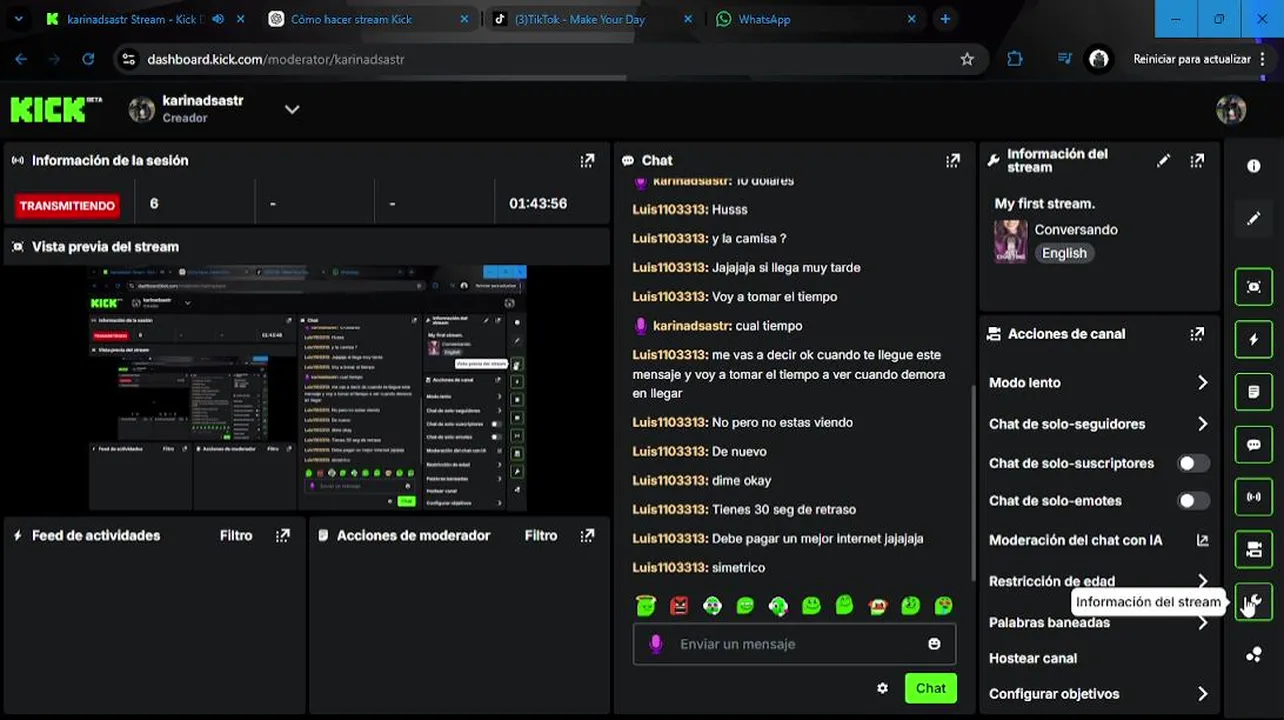Pop out the Información de la sesión panel
The height and width of the screenshot is (720, 1284).
pos(587,160)
